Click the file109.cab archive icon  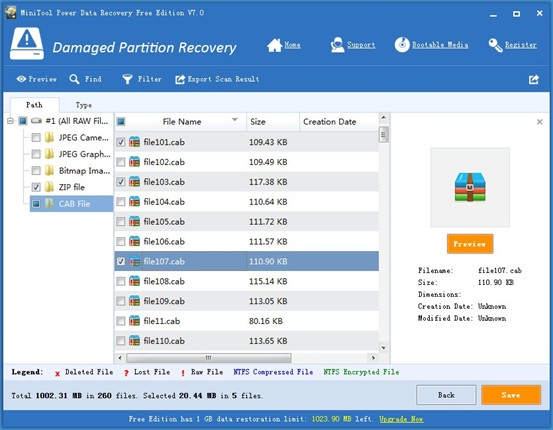tap(134, 301)
